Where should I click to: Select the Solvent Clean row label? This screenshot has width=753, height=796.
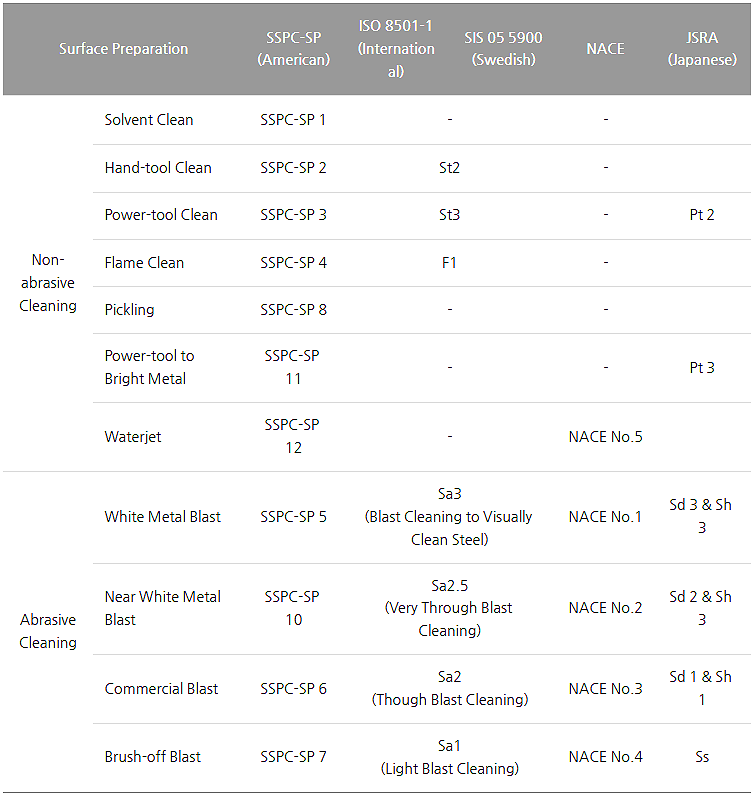(149, 120)
